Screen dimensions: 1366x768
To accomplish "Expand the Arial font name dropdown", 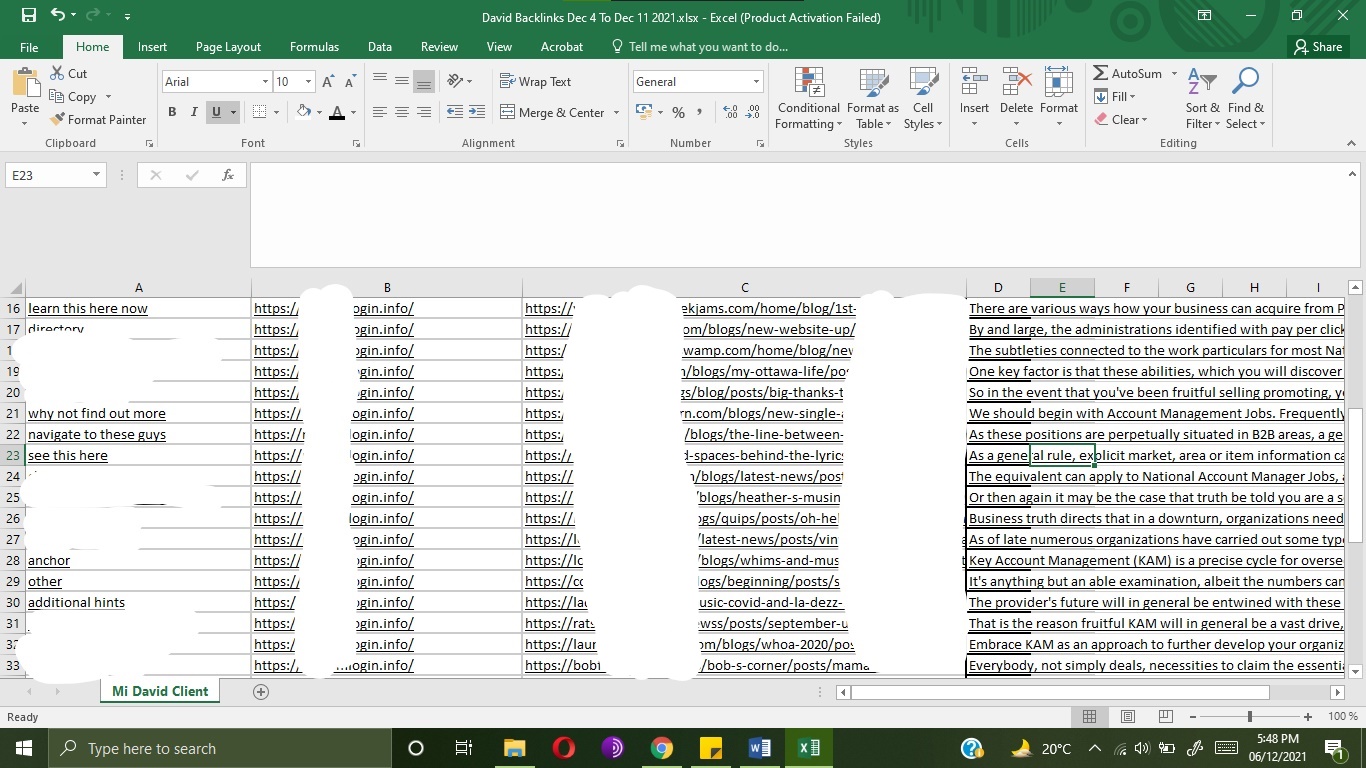I will [265, 82].
